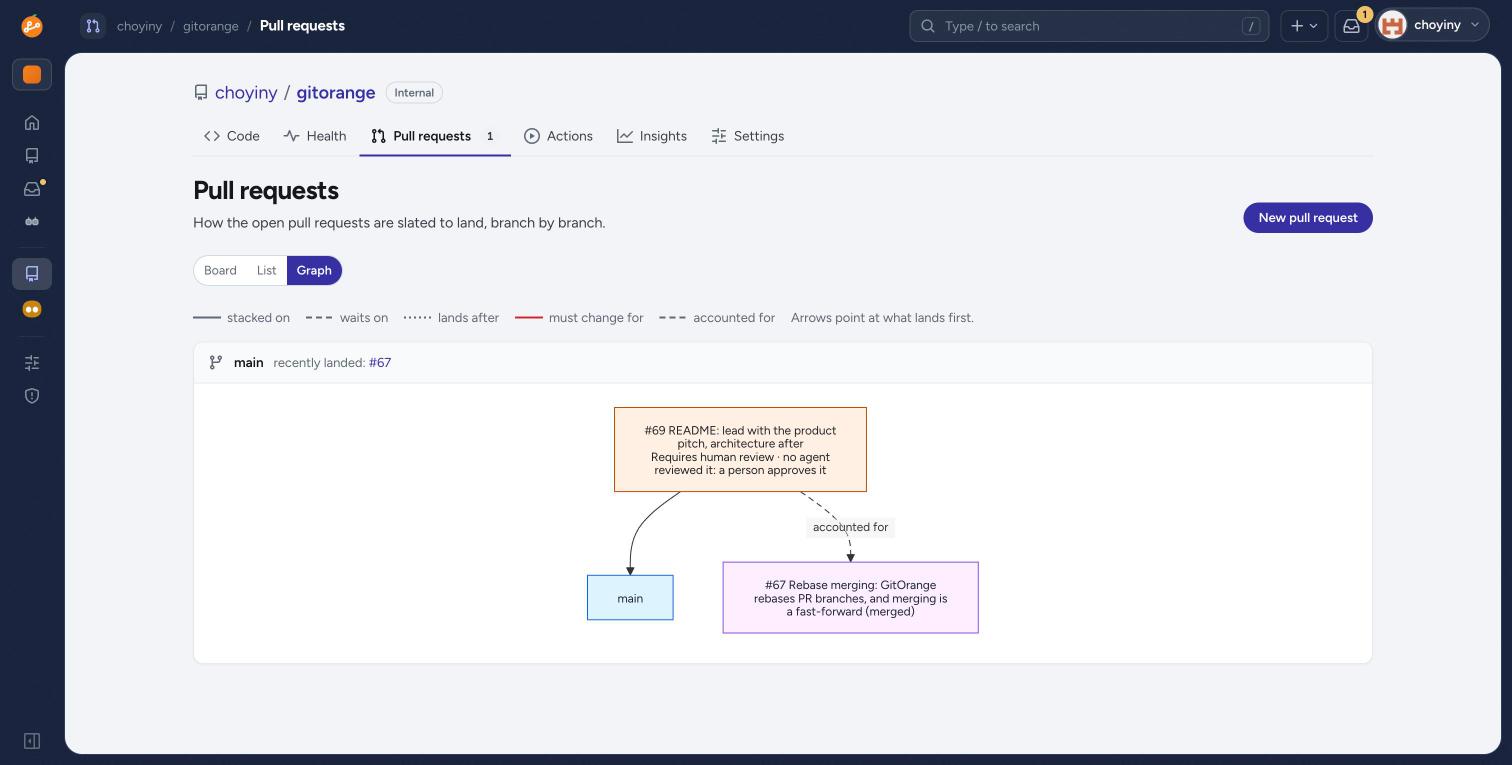Collapse the sidebar using bottom panel icon
Screen dimensions: 1512x765
[x=32, y=741]
